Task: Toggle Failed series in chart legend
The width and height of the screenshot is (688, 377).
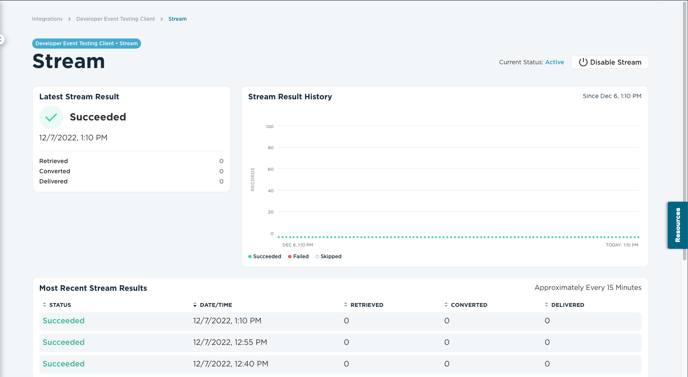Action: pos(298,256)
